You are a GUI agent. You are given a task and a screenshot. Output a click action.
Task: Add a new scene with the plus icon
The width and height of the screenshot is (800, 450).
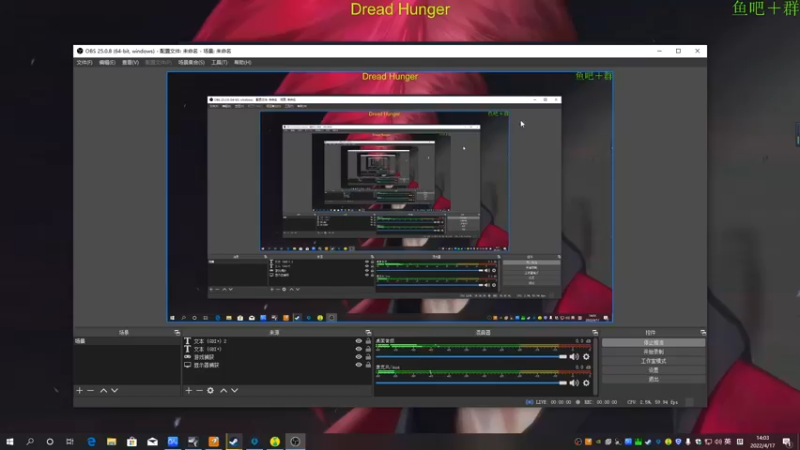click(80, 390)
